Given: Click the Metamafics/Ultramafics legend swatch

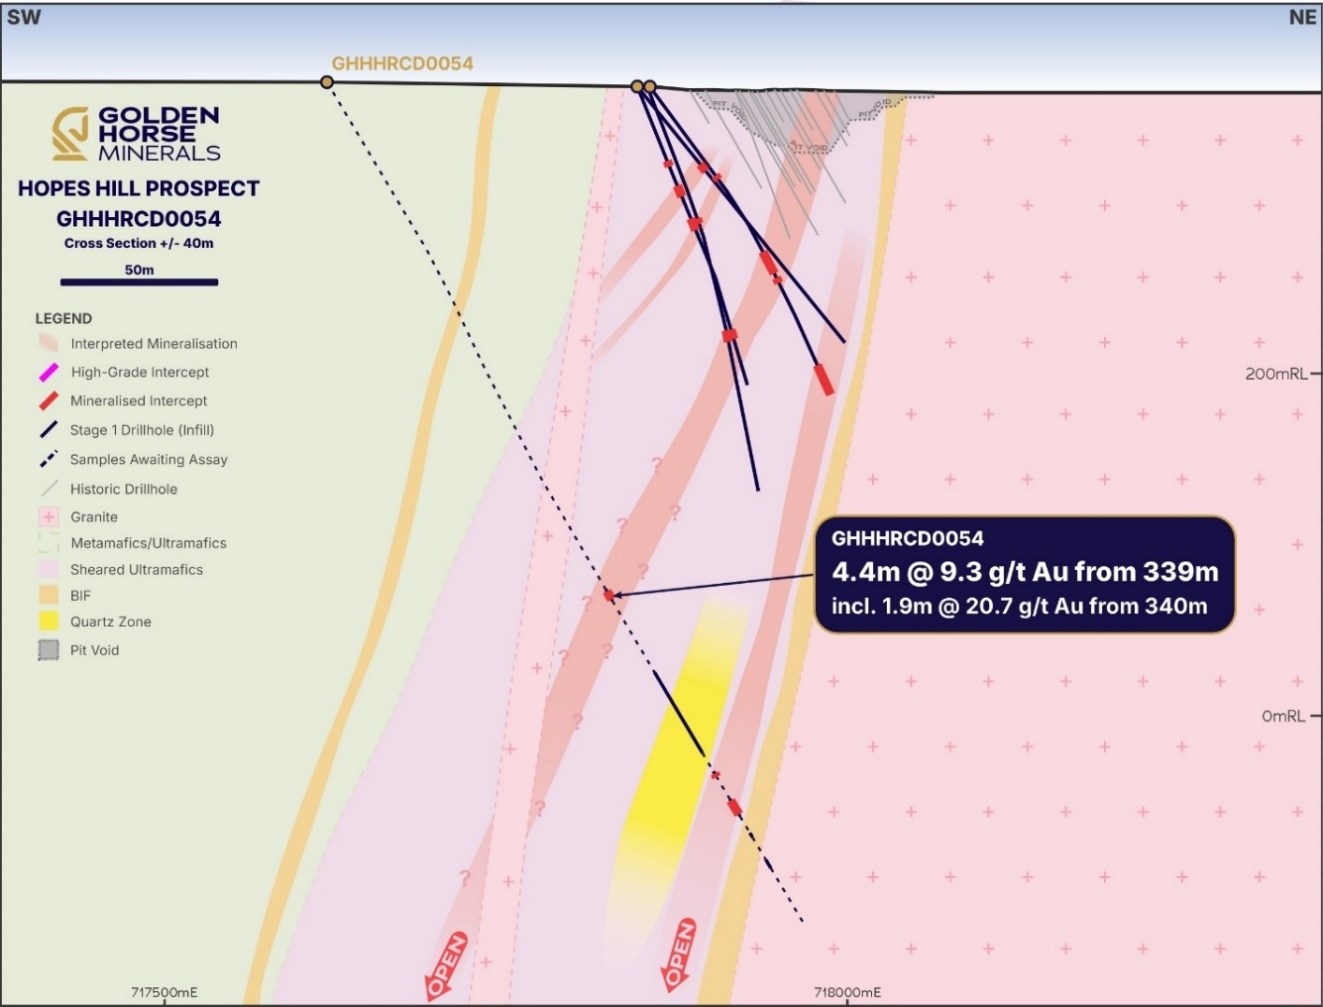Looking at the screenshot, I should tap(48, 543).
